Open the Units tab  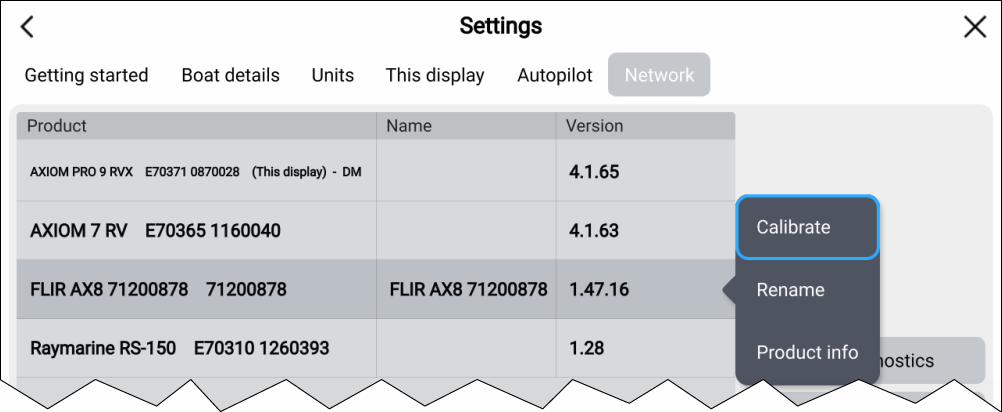pyautogui.click(x=332, y=75)
